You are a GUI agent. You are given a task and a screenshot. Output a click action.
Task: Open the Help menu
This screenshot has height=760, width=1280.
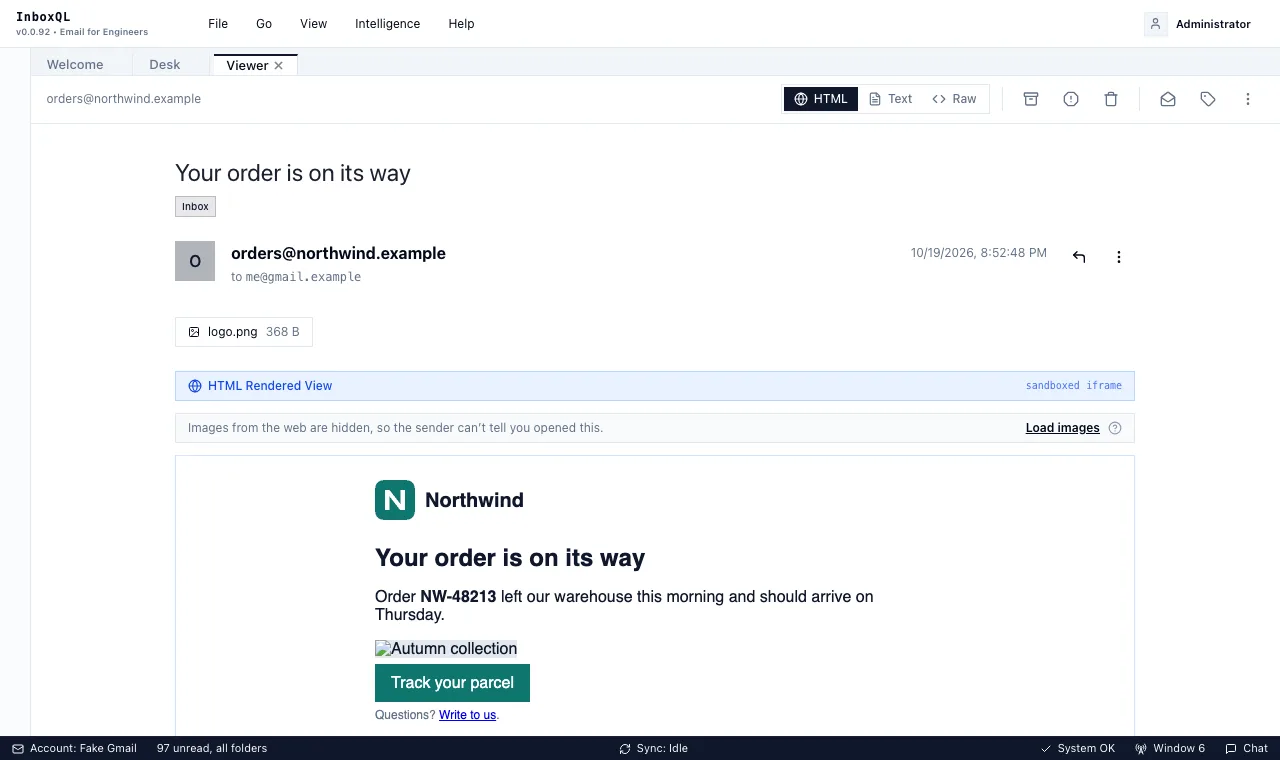pyautogui.click(x=462, y=24)
